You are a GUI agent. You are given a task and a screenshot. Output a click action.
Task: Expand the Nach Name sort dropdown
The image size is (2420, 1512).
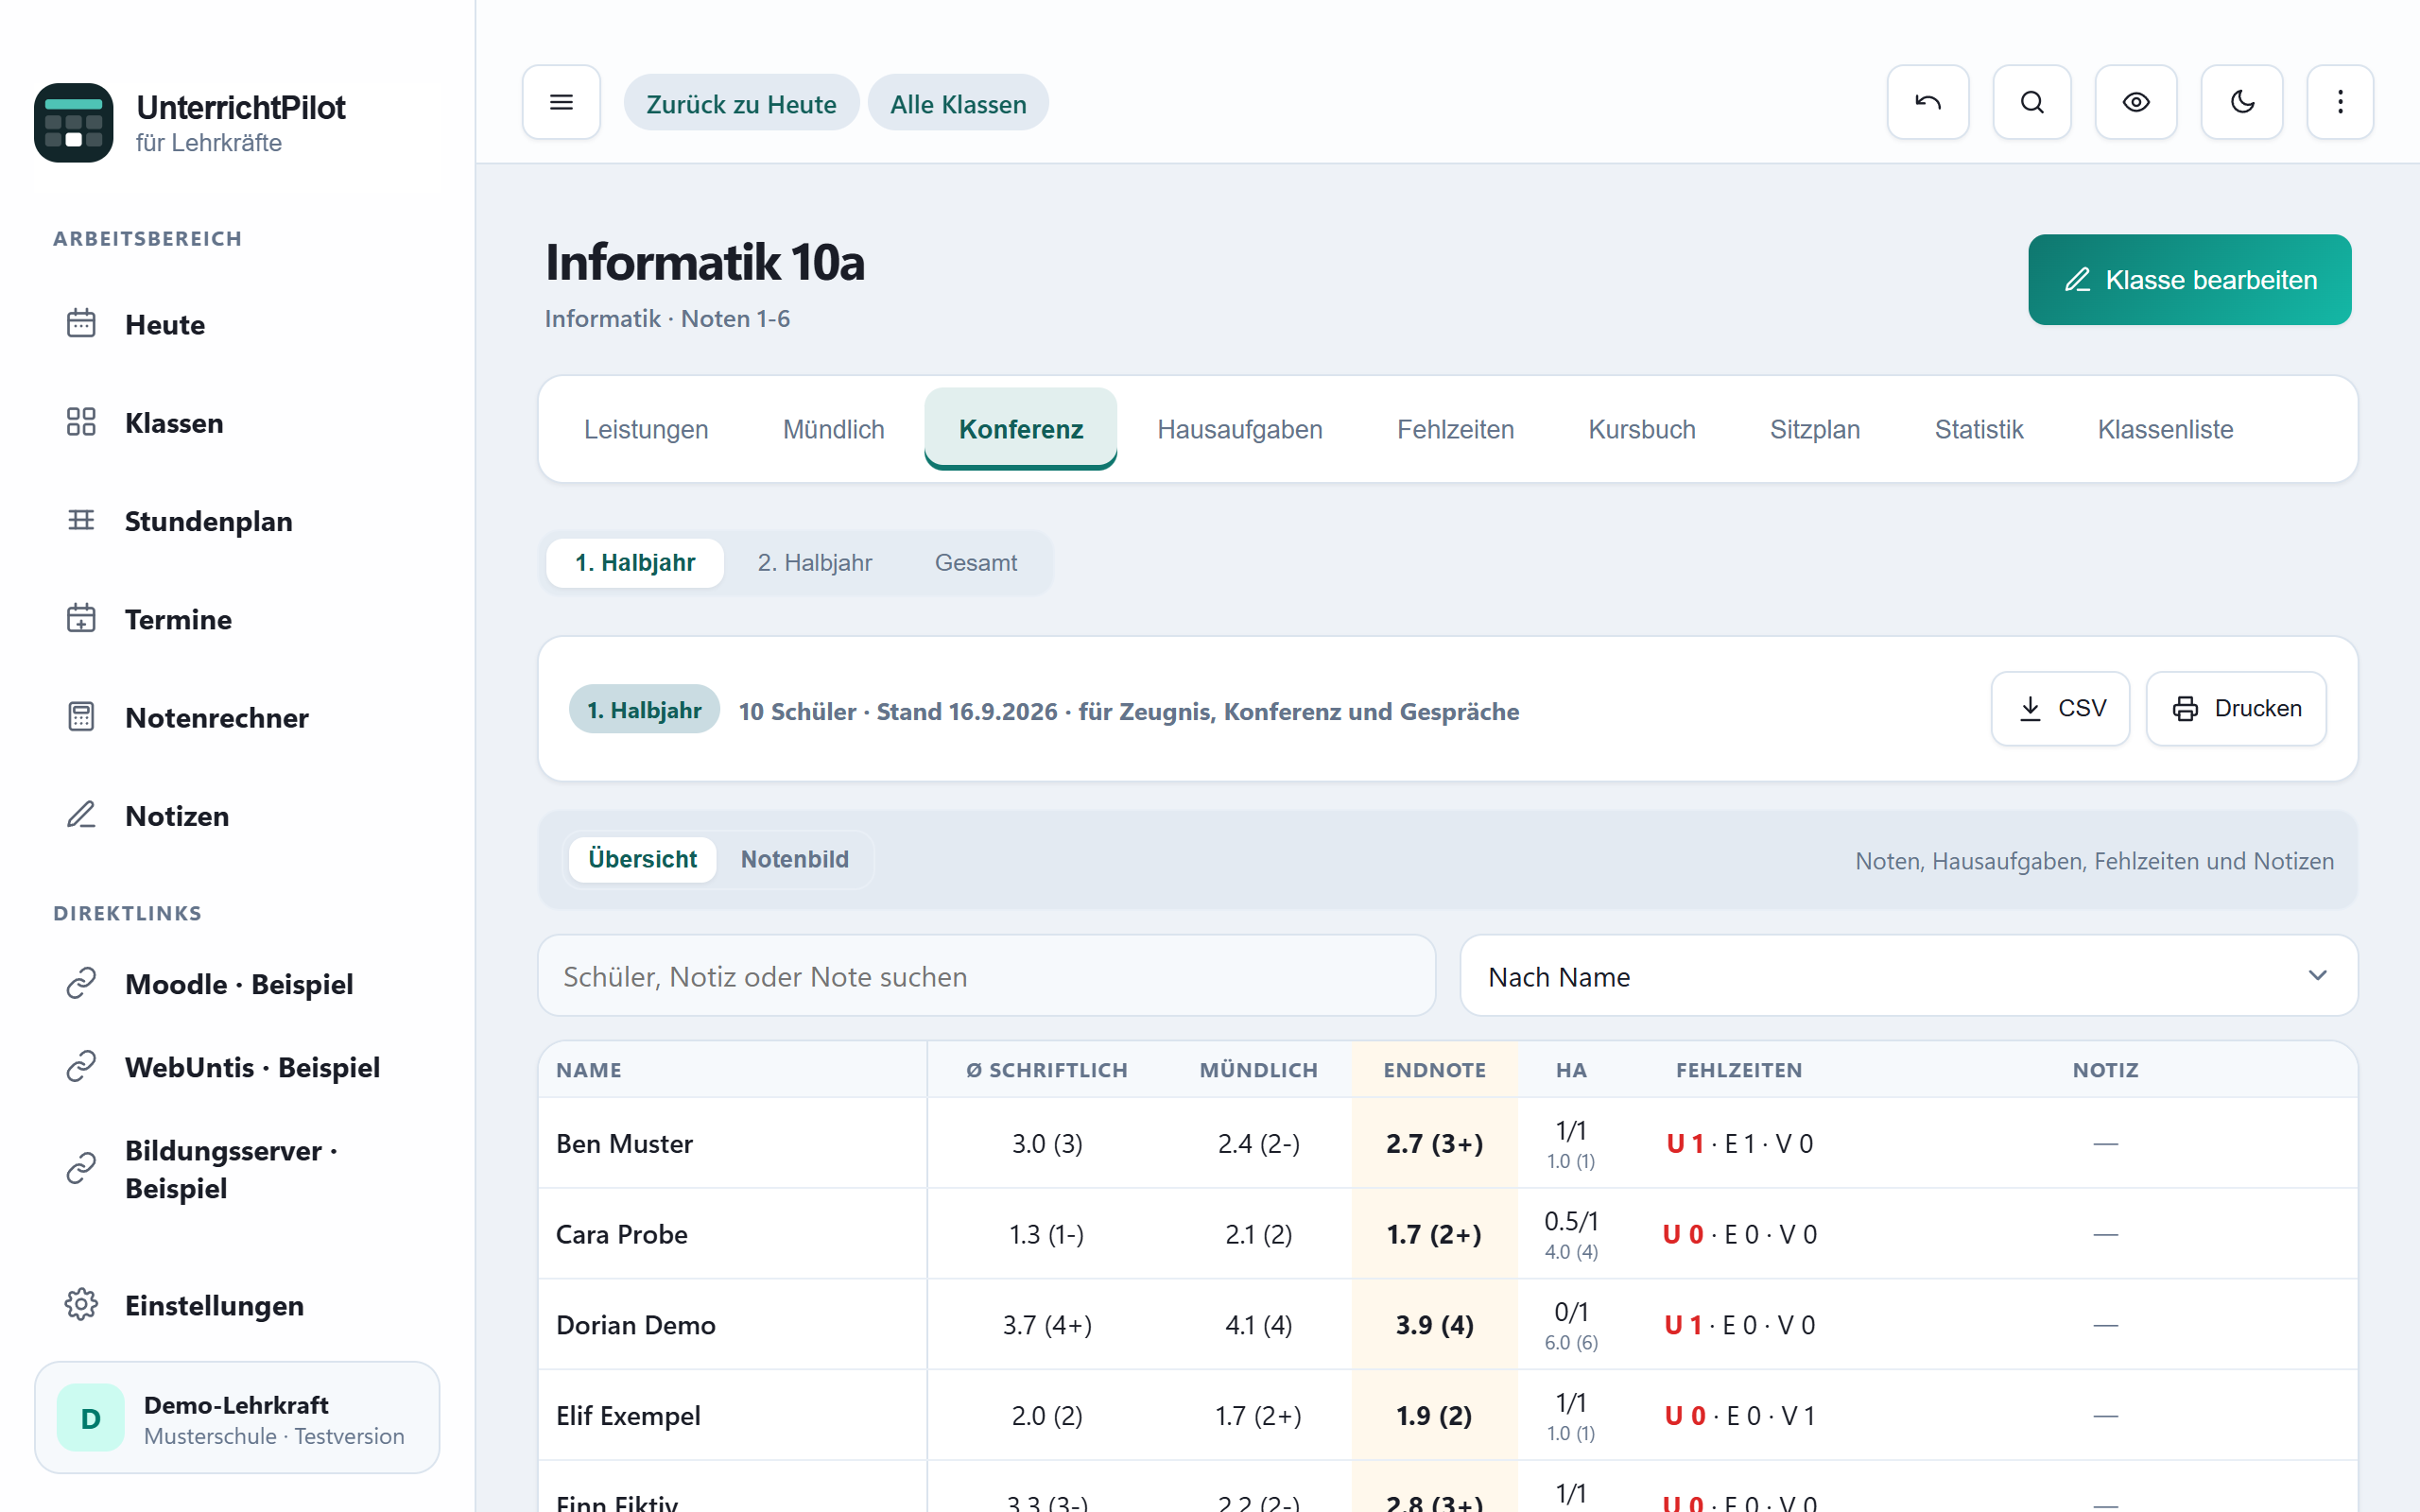(x=1908, y=976)
